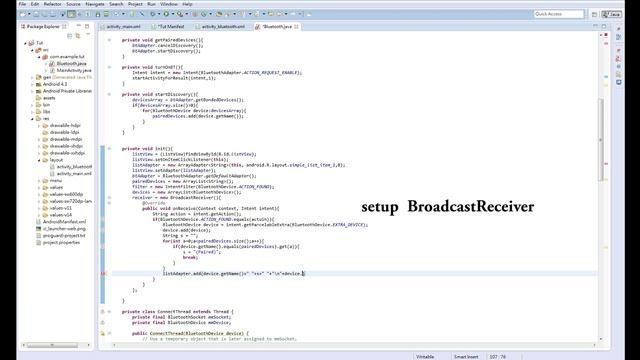Viewport: 640px width, 360px height.
Task: Click the Run external tools toolbar icon
Action: (x=180, y=14)
